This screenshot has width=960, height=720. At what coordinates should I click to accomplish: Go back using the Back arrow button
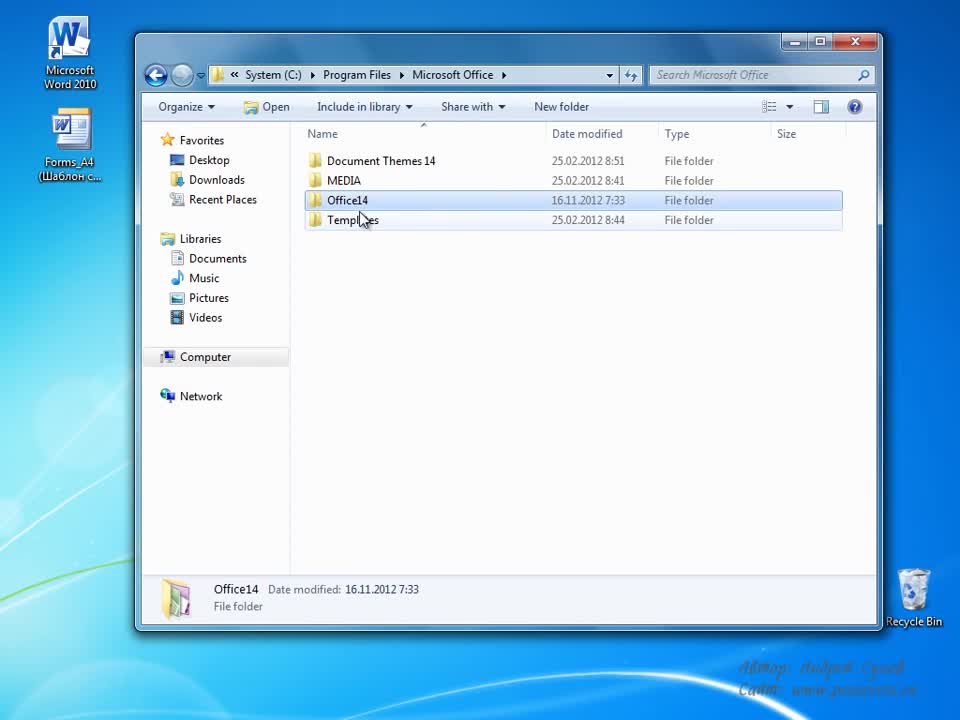[156, 75]
